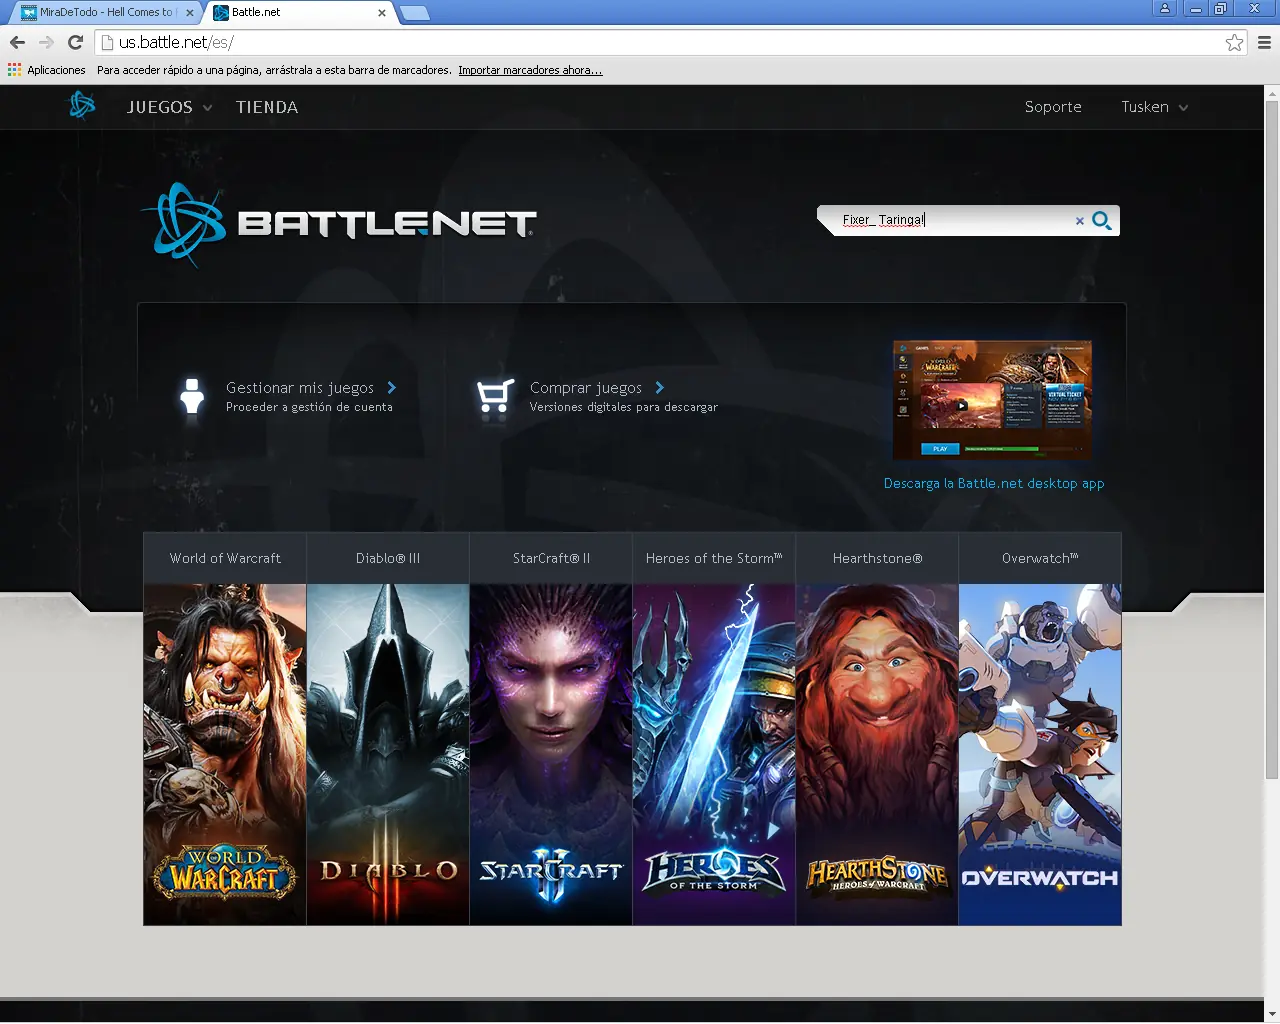Clear the search box with the X icon
Viewport: 1280px width, 1024px height.
1080,221
